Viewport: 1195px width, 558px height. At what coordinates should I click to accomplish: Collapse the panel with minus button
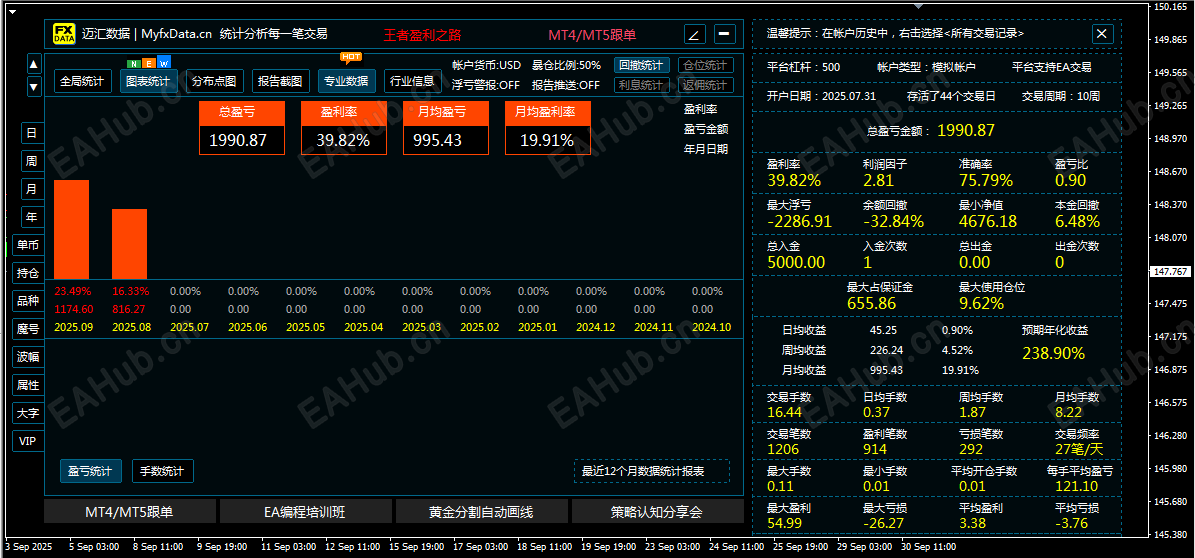tap(725, 34)
